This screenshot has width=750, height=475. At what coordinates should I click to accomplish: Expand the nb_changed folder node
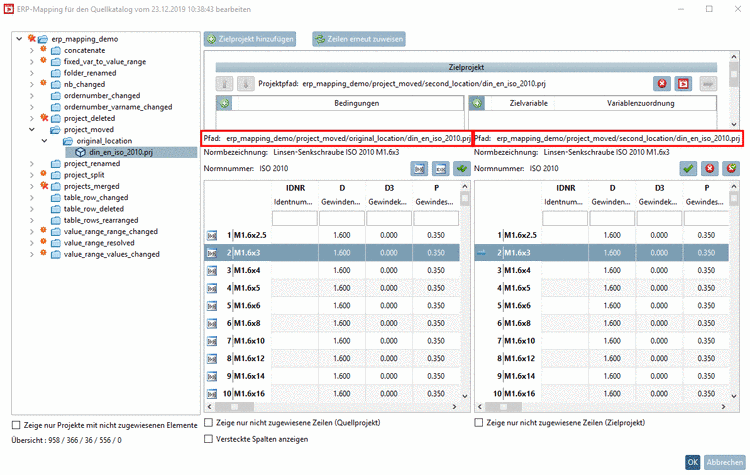tap(32, 84)
